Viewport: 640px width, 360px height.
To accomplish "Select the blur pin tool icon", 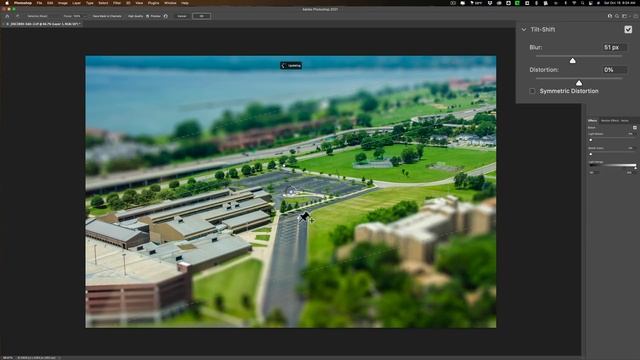I will click(x=17, y=16).
